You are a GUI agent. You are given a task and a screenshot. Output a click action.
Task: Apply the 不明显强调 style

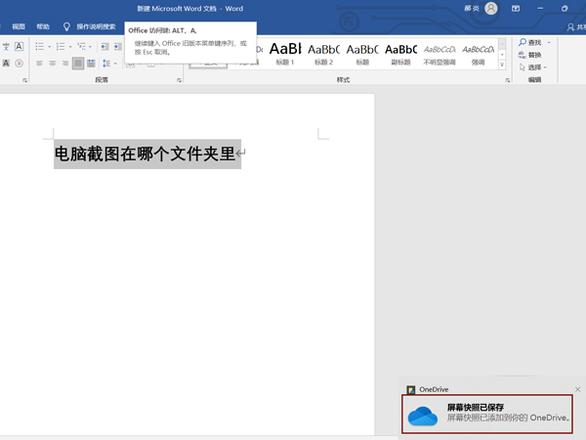pos(440,54)
